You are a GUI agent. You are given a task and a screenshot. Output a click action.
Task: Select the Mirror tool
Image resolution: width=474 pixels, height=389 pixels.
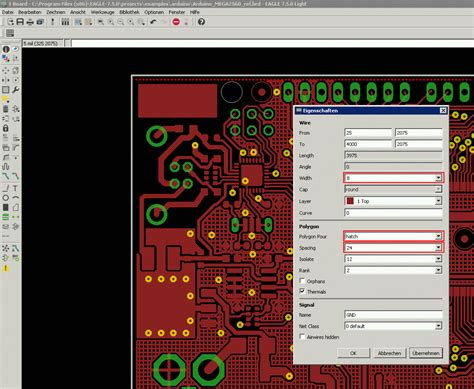pos(6,80)
